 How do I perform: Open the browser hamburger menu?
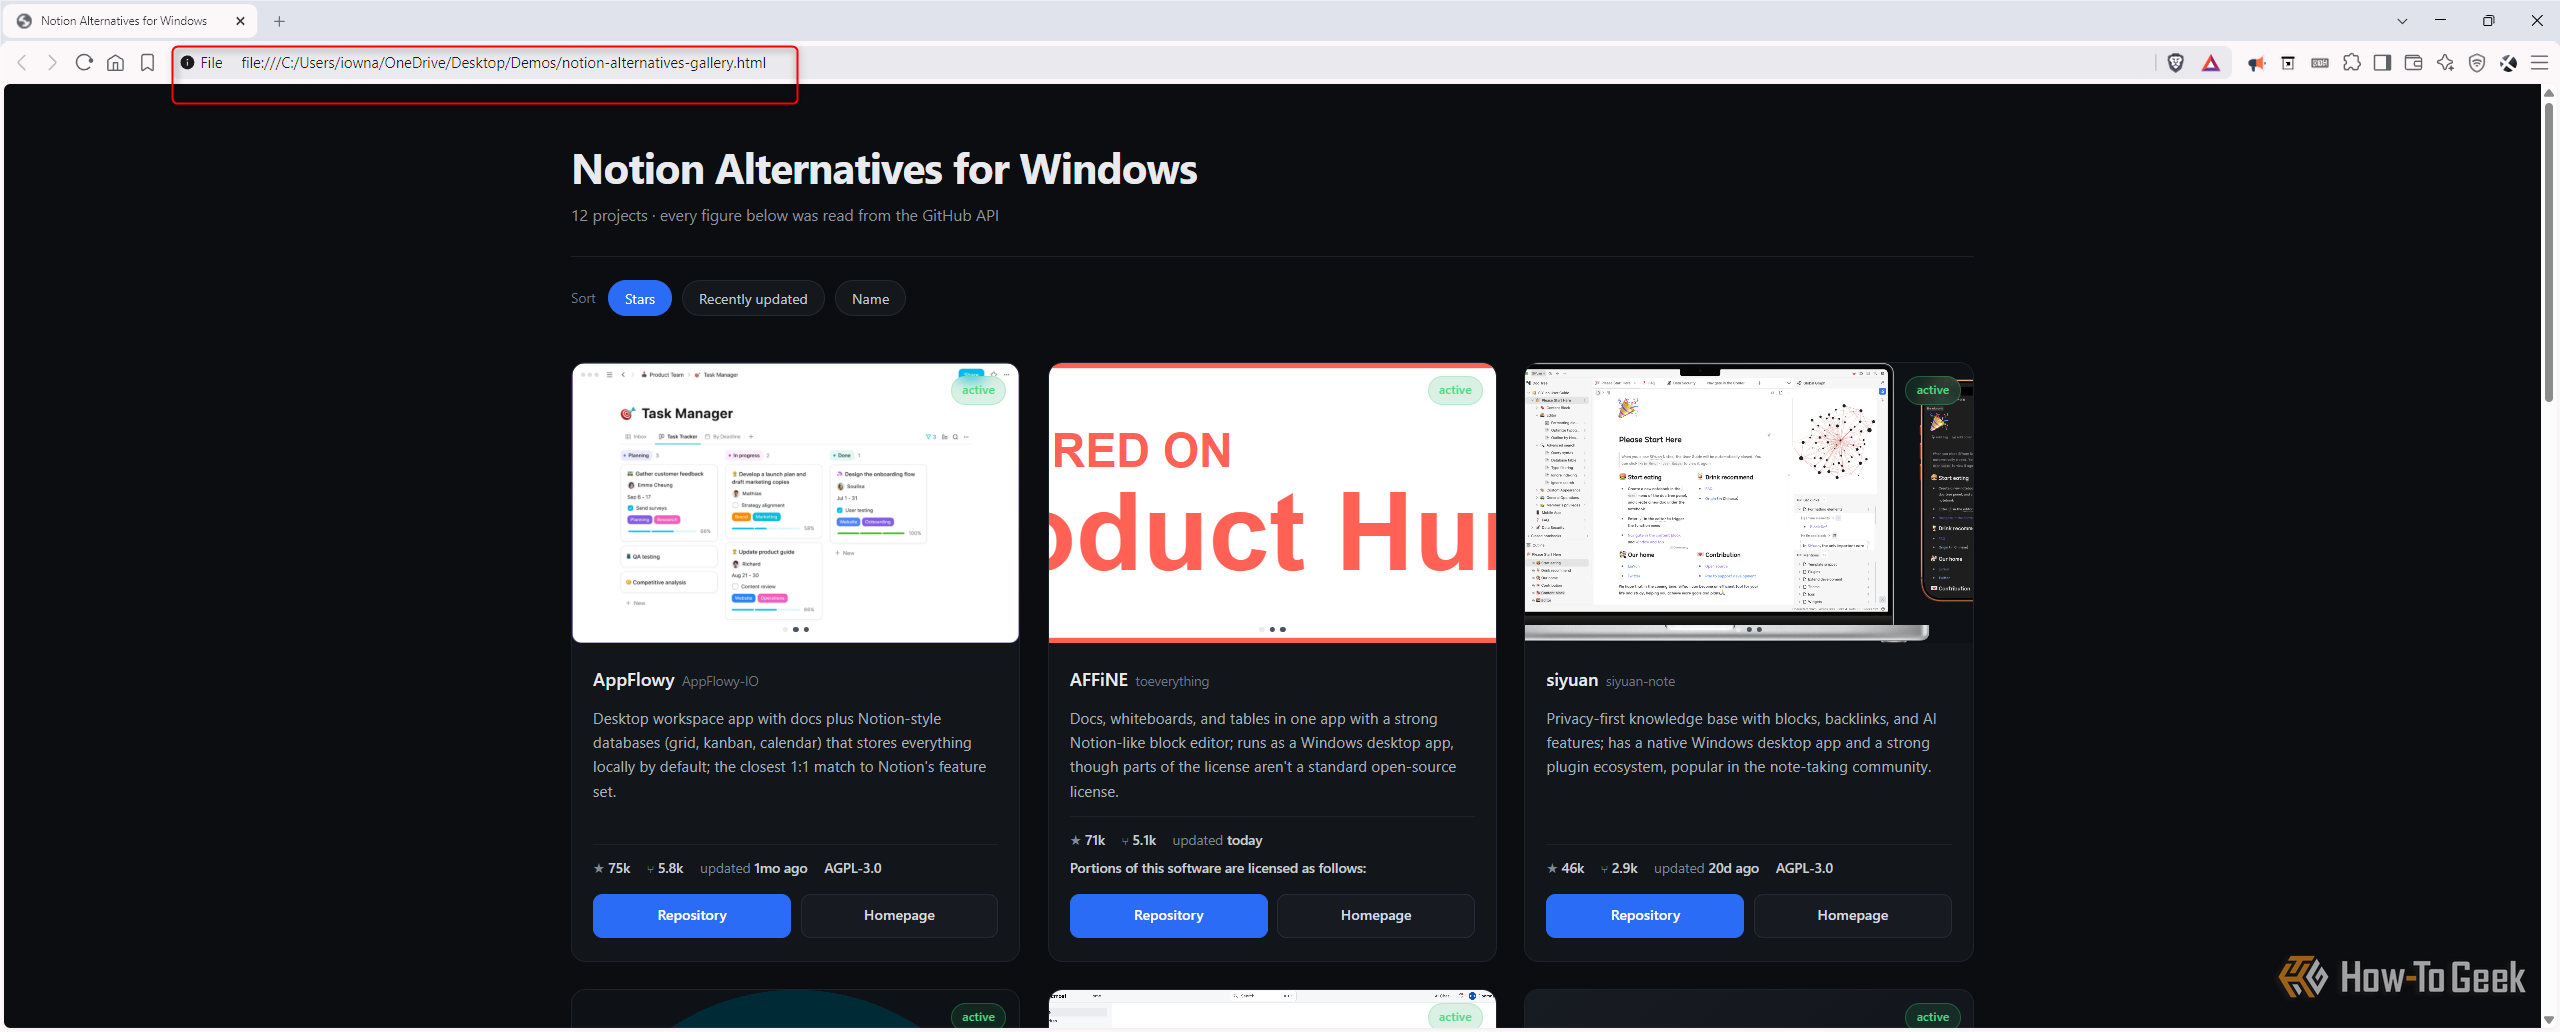(2539, 63)
